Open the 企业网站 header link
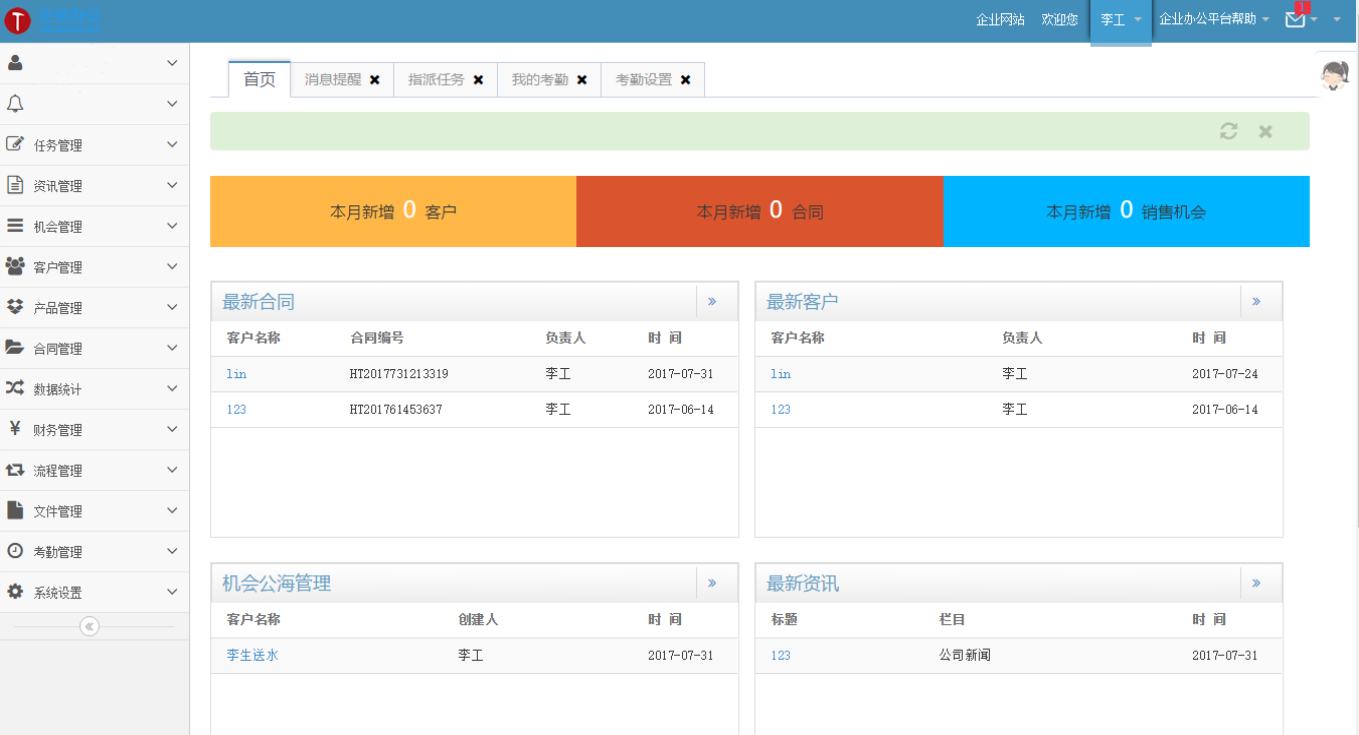 click(1000, 19)
